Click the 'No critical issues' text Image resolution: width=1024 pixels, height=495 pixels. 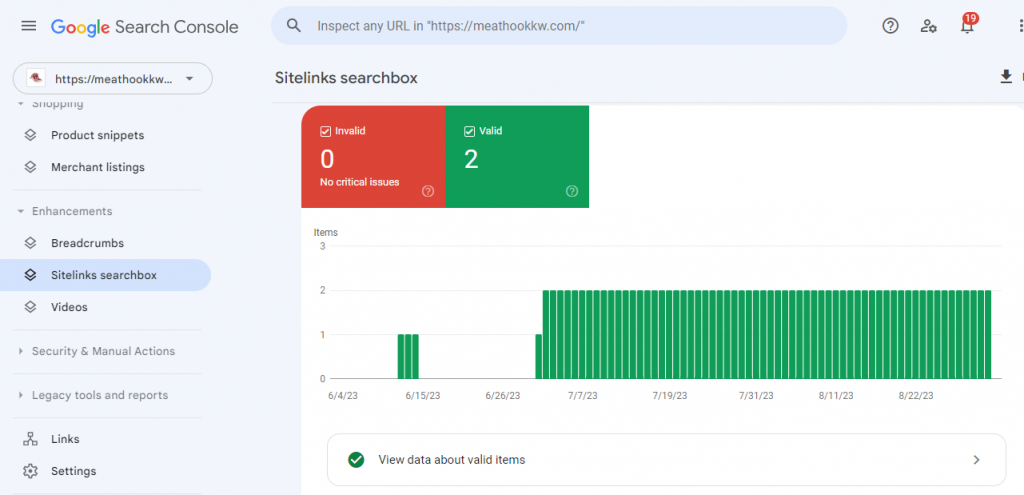pos(360,182)
